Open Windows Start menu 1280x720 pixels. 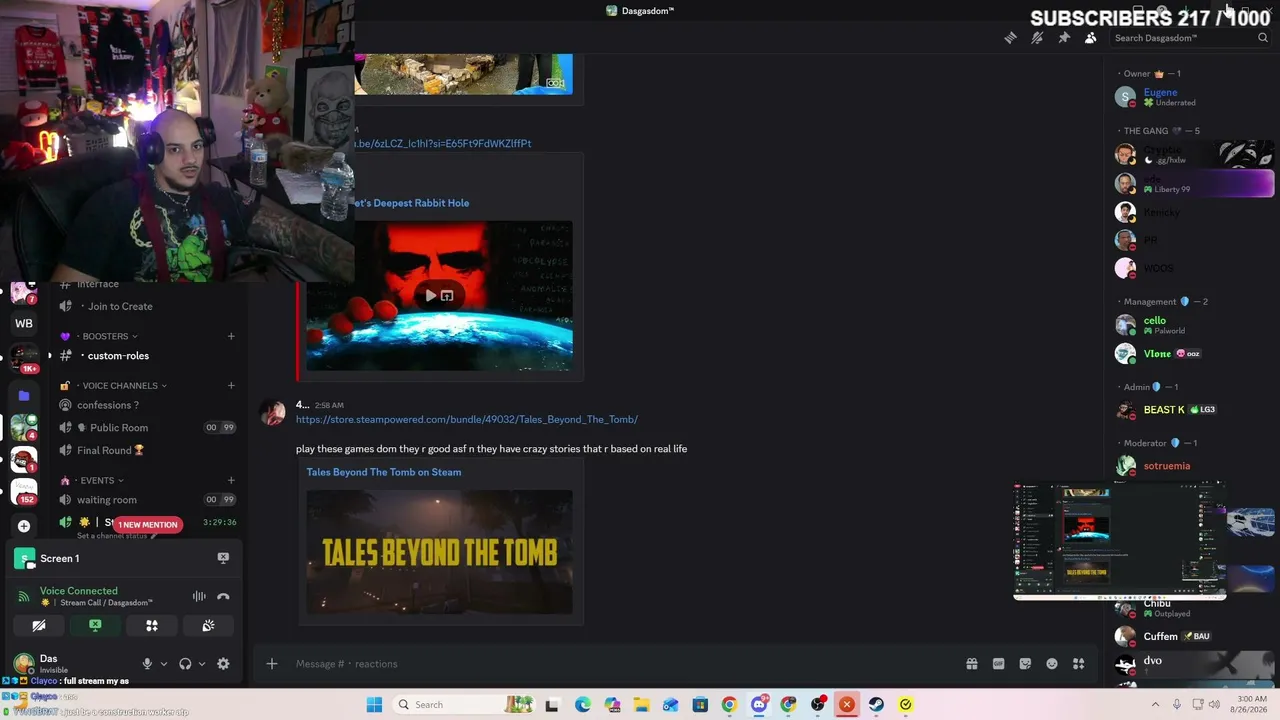tap(374, 705)
